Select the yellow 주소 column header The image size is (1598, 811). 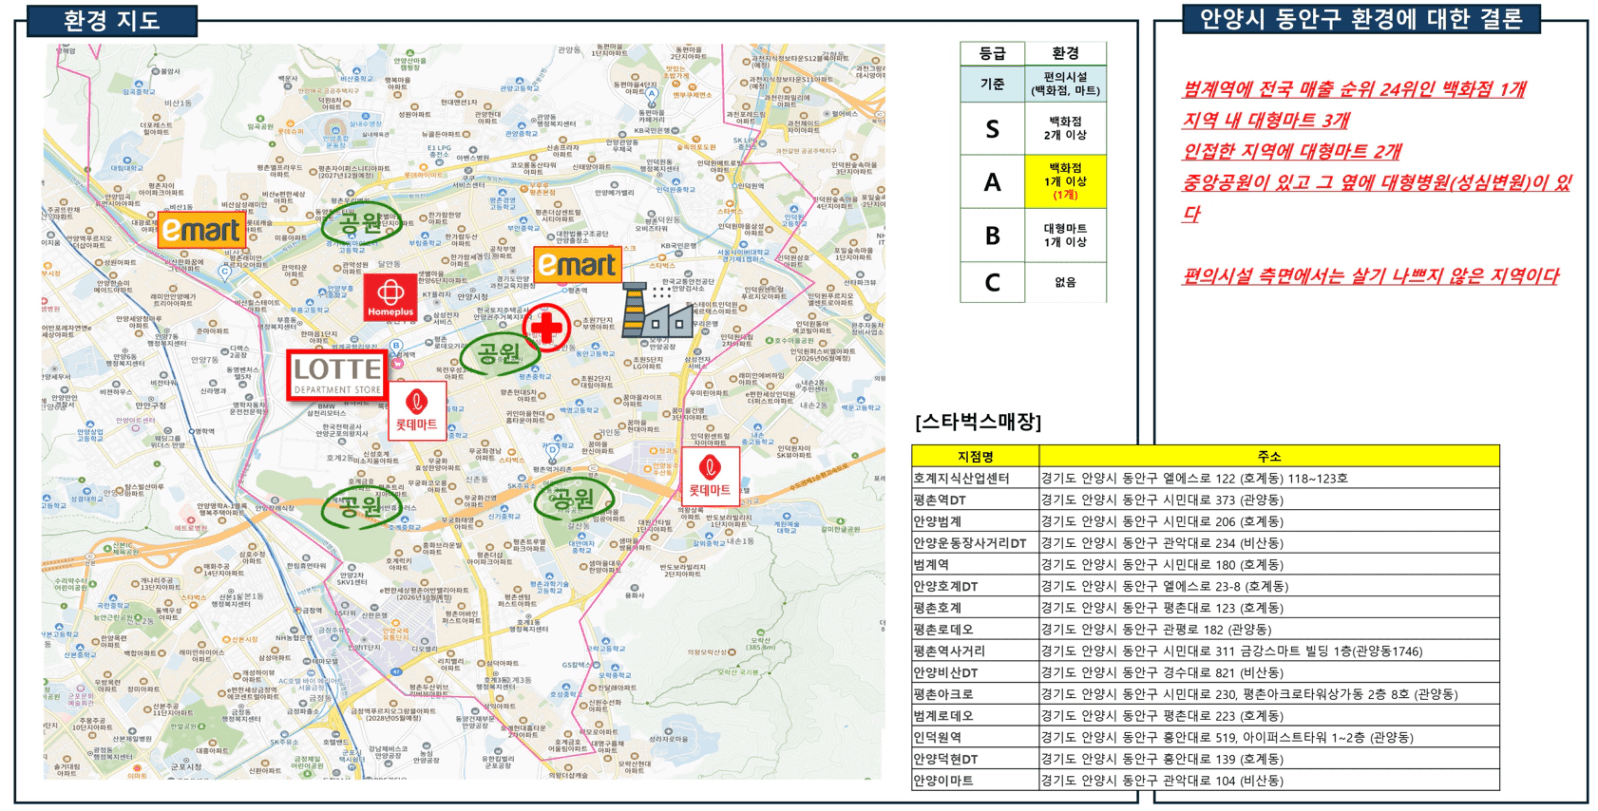[1269, 456]
